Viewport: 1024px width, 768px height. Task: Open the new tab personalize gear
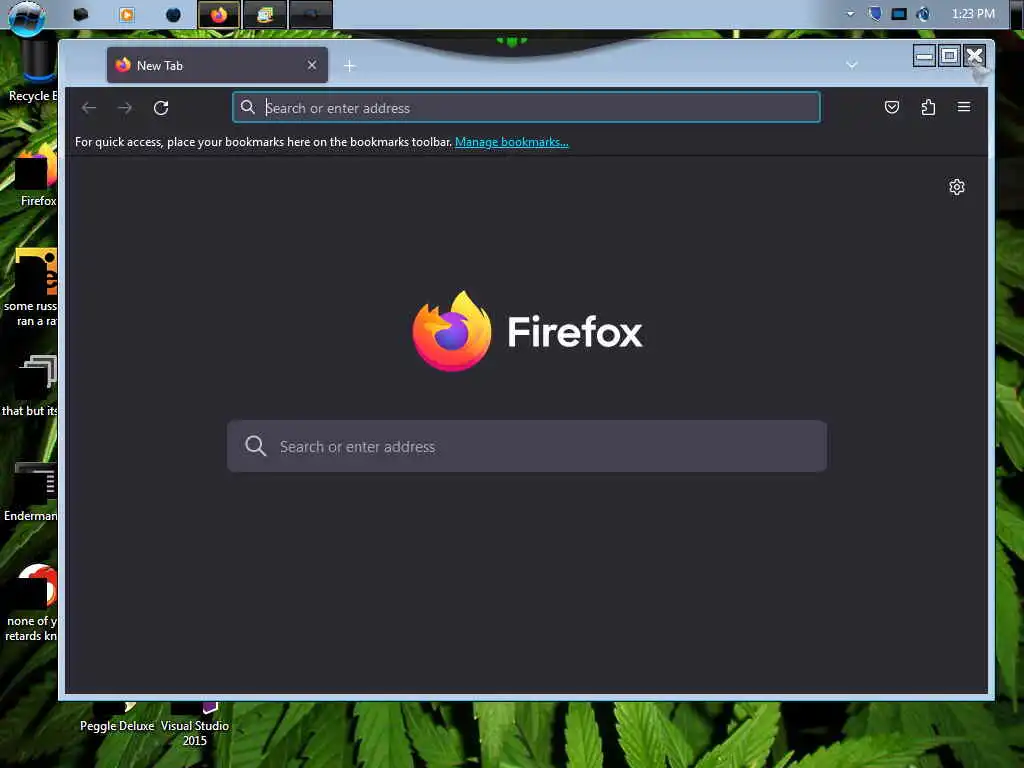957,187
